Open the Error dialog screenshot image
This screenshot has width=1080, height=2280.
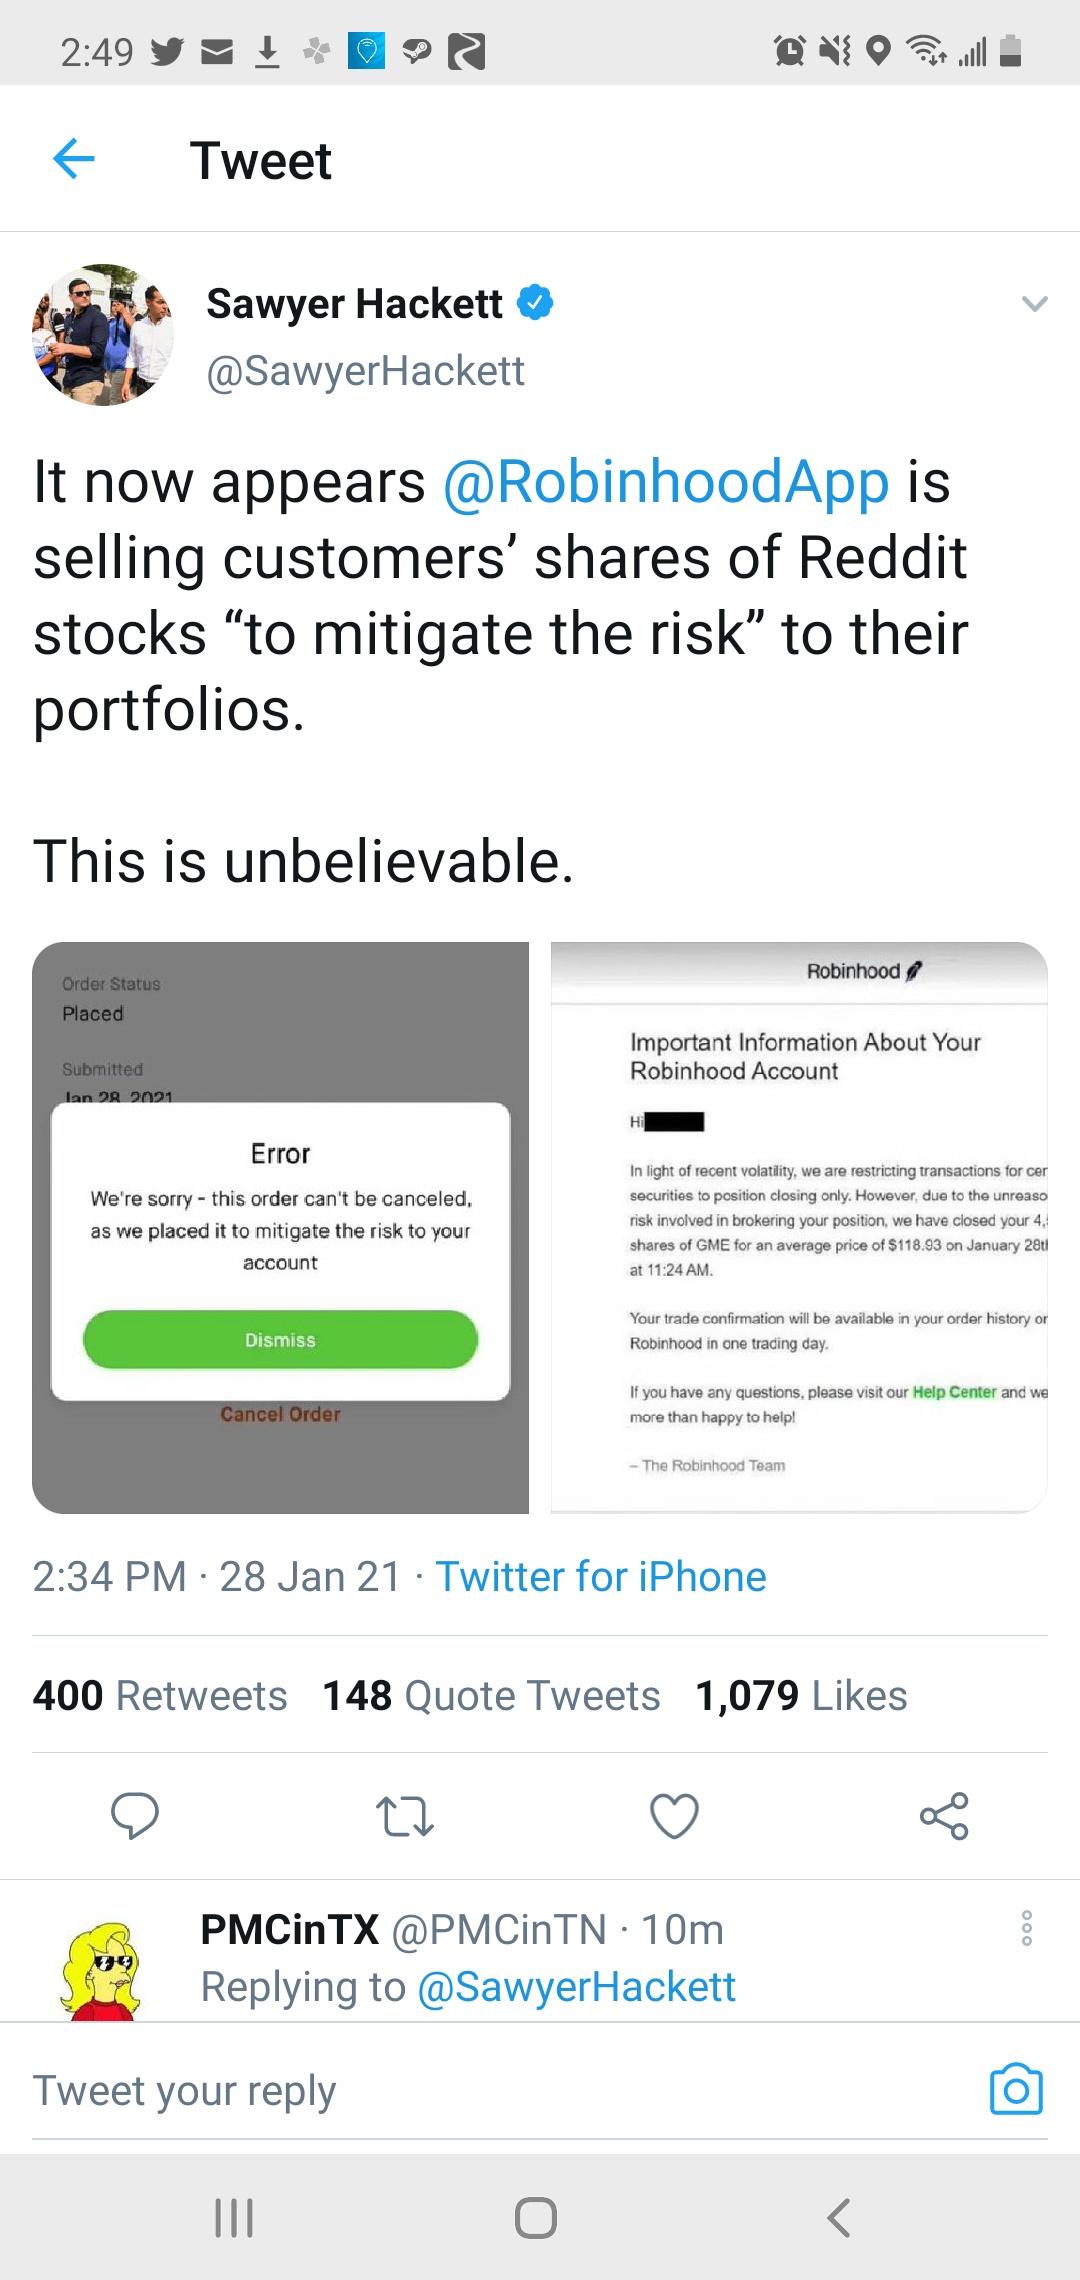[x=280, y=1227]
